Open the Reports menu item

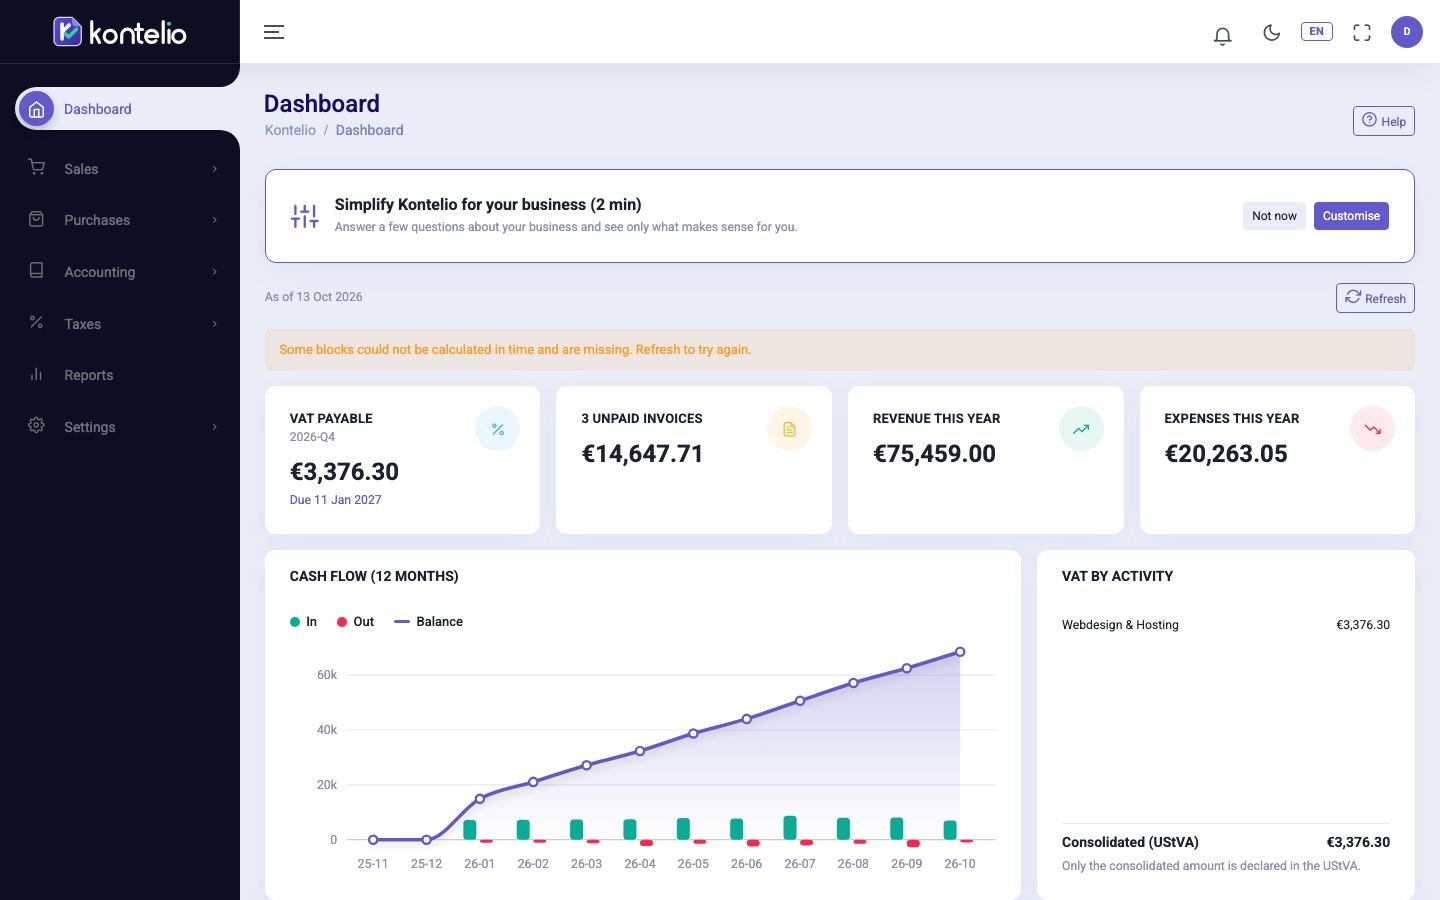(x=120, y=375)
